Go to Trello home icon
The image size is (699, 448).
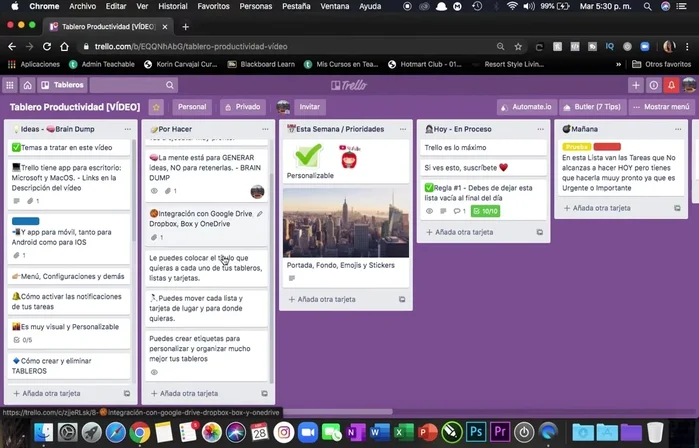28,85
